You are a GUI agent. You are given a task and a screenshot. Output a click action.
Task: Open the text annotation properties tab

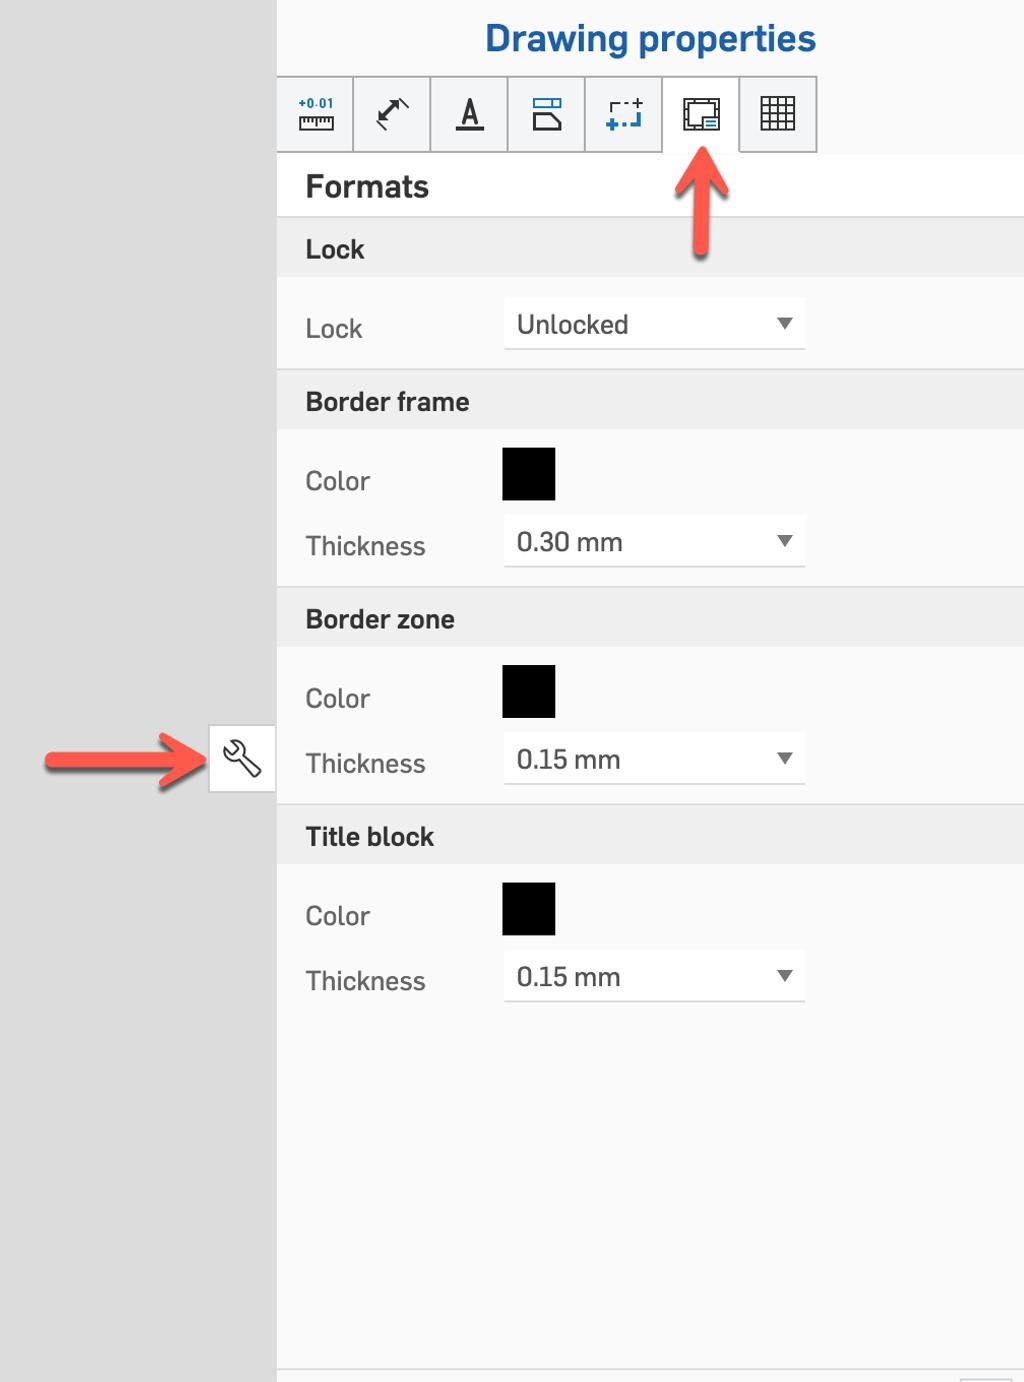468,115
